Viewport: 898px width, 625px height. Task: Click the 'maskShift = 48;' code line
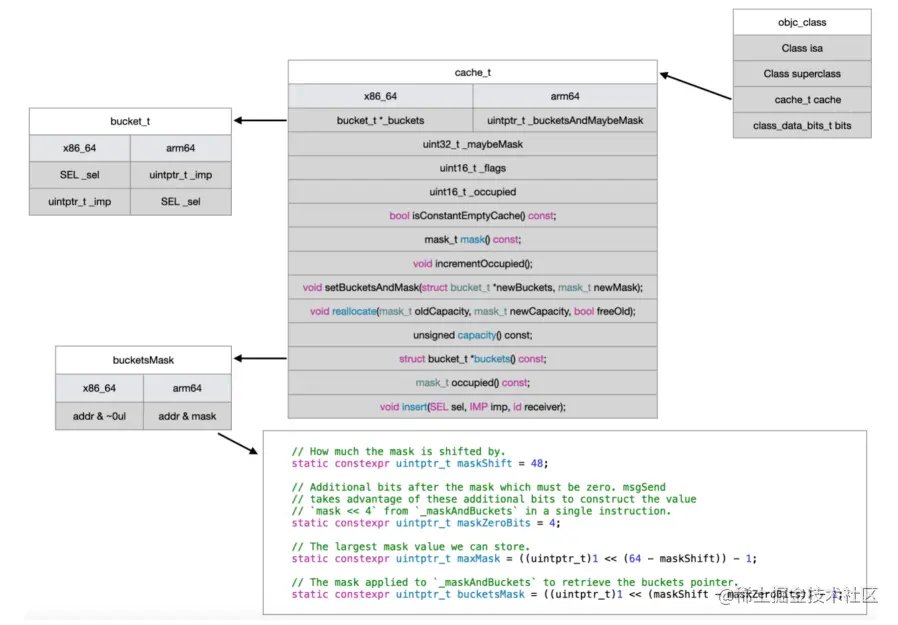pos(420,463)
